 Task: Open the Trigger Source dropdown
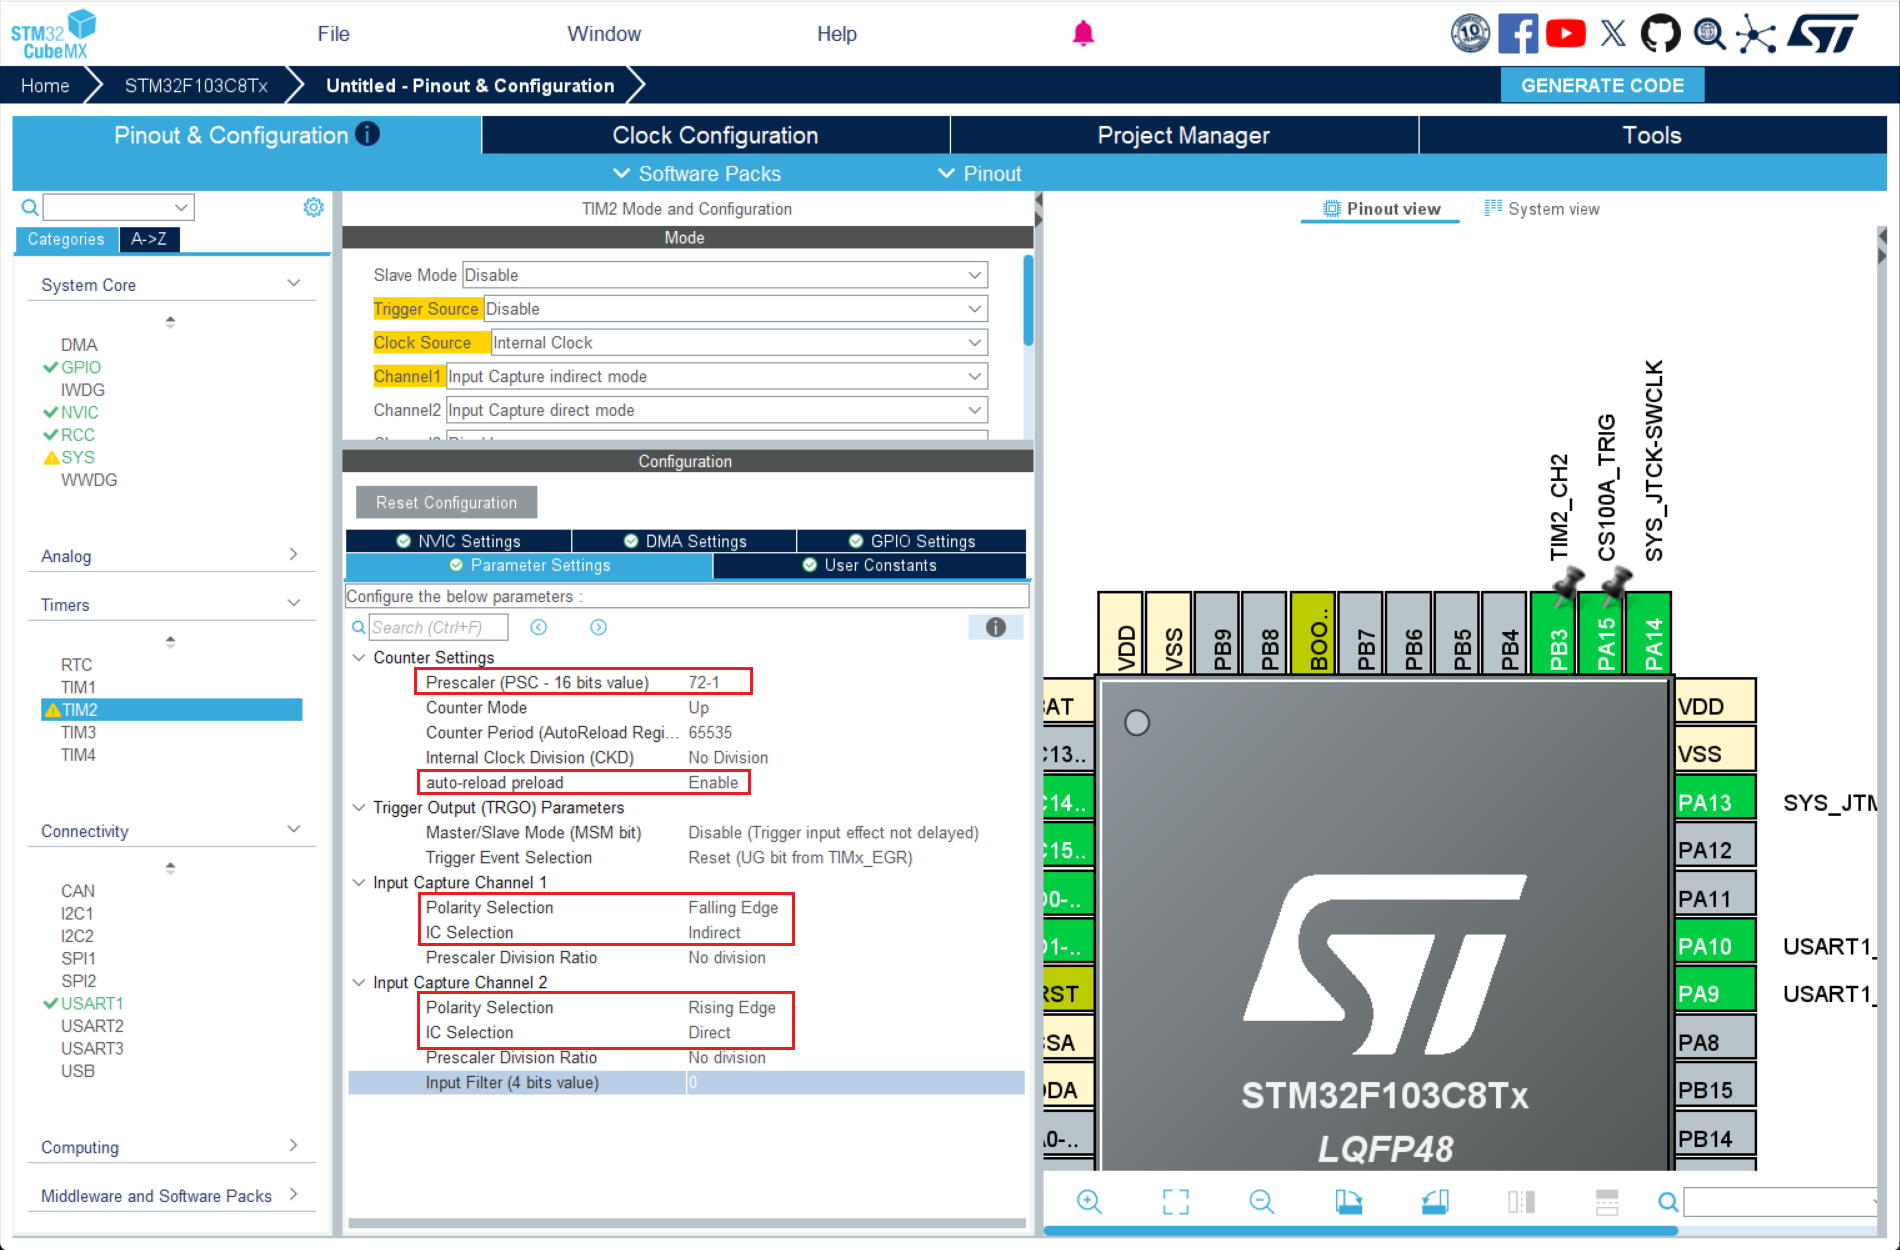736,309
